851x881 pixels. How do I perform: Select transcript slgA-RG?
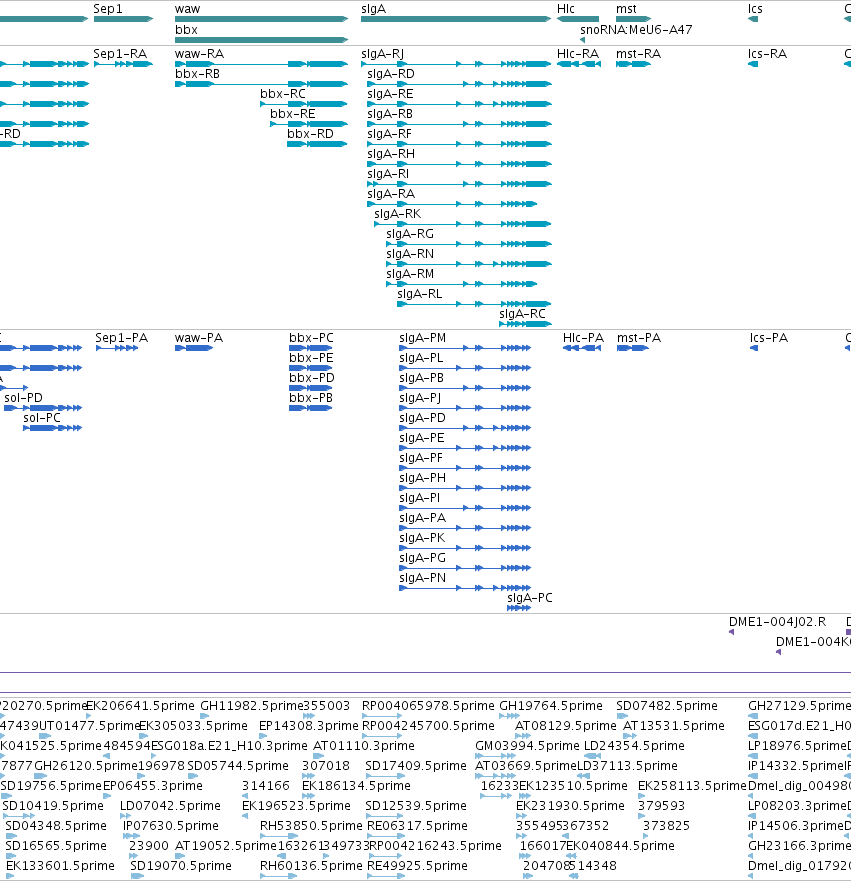[x=469, y=244]
